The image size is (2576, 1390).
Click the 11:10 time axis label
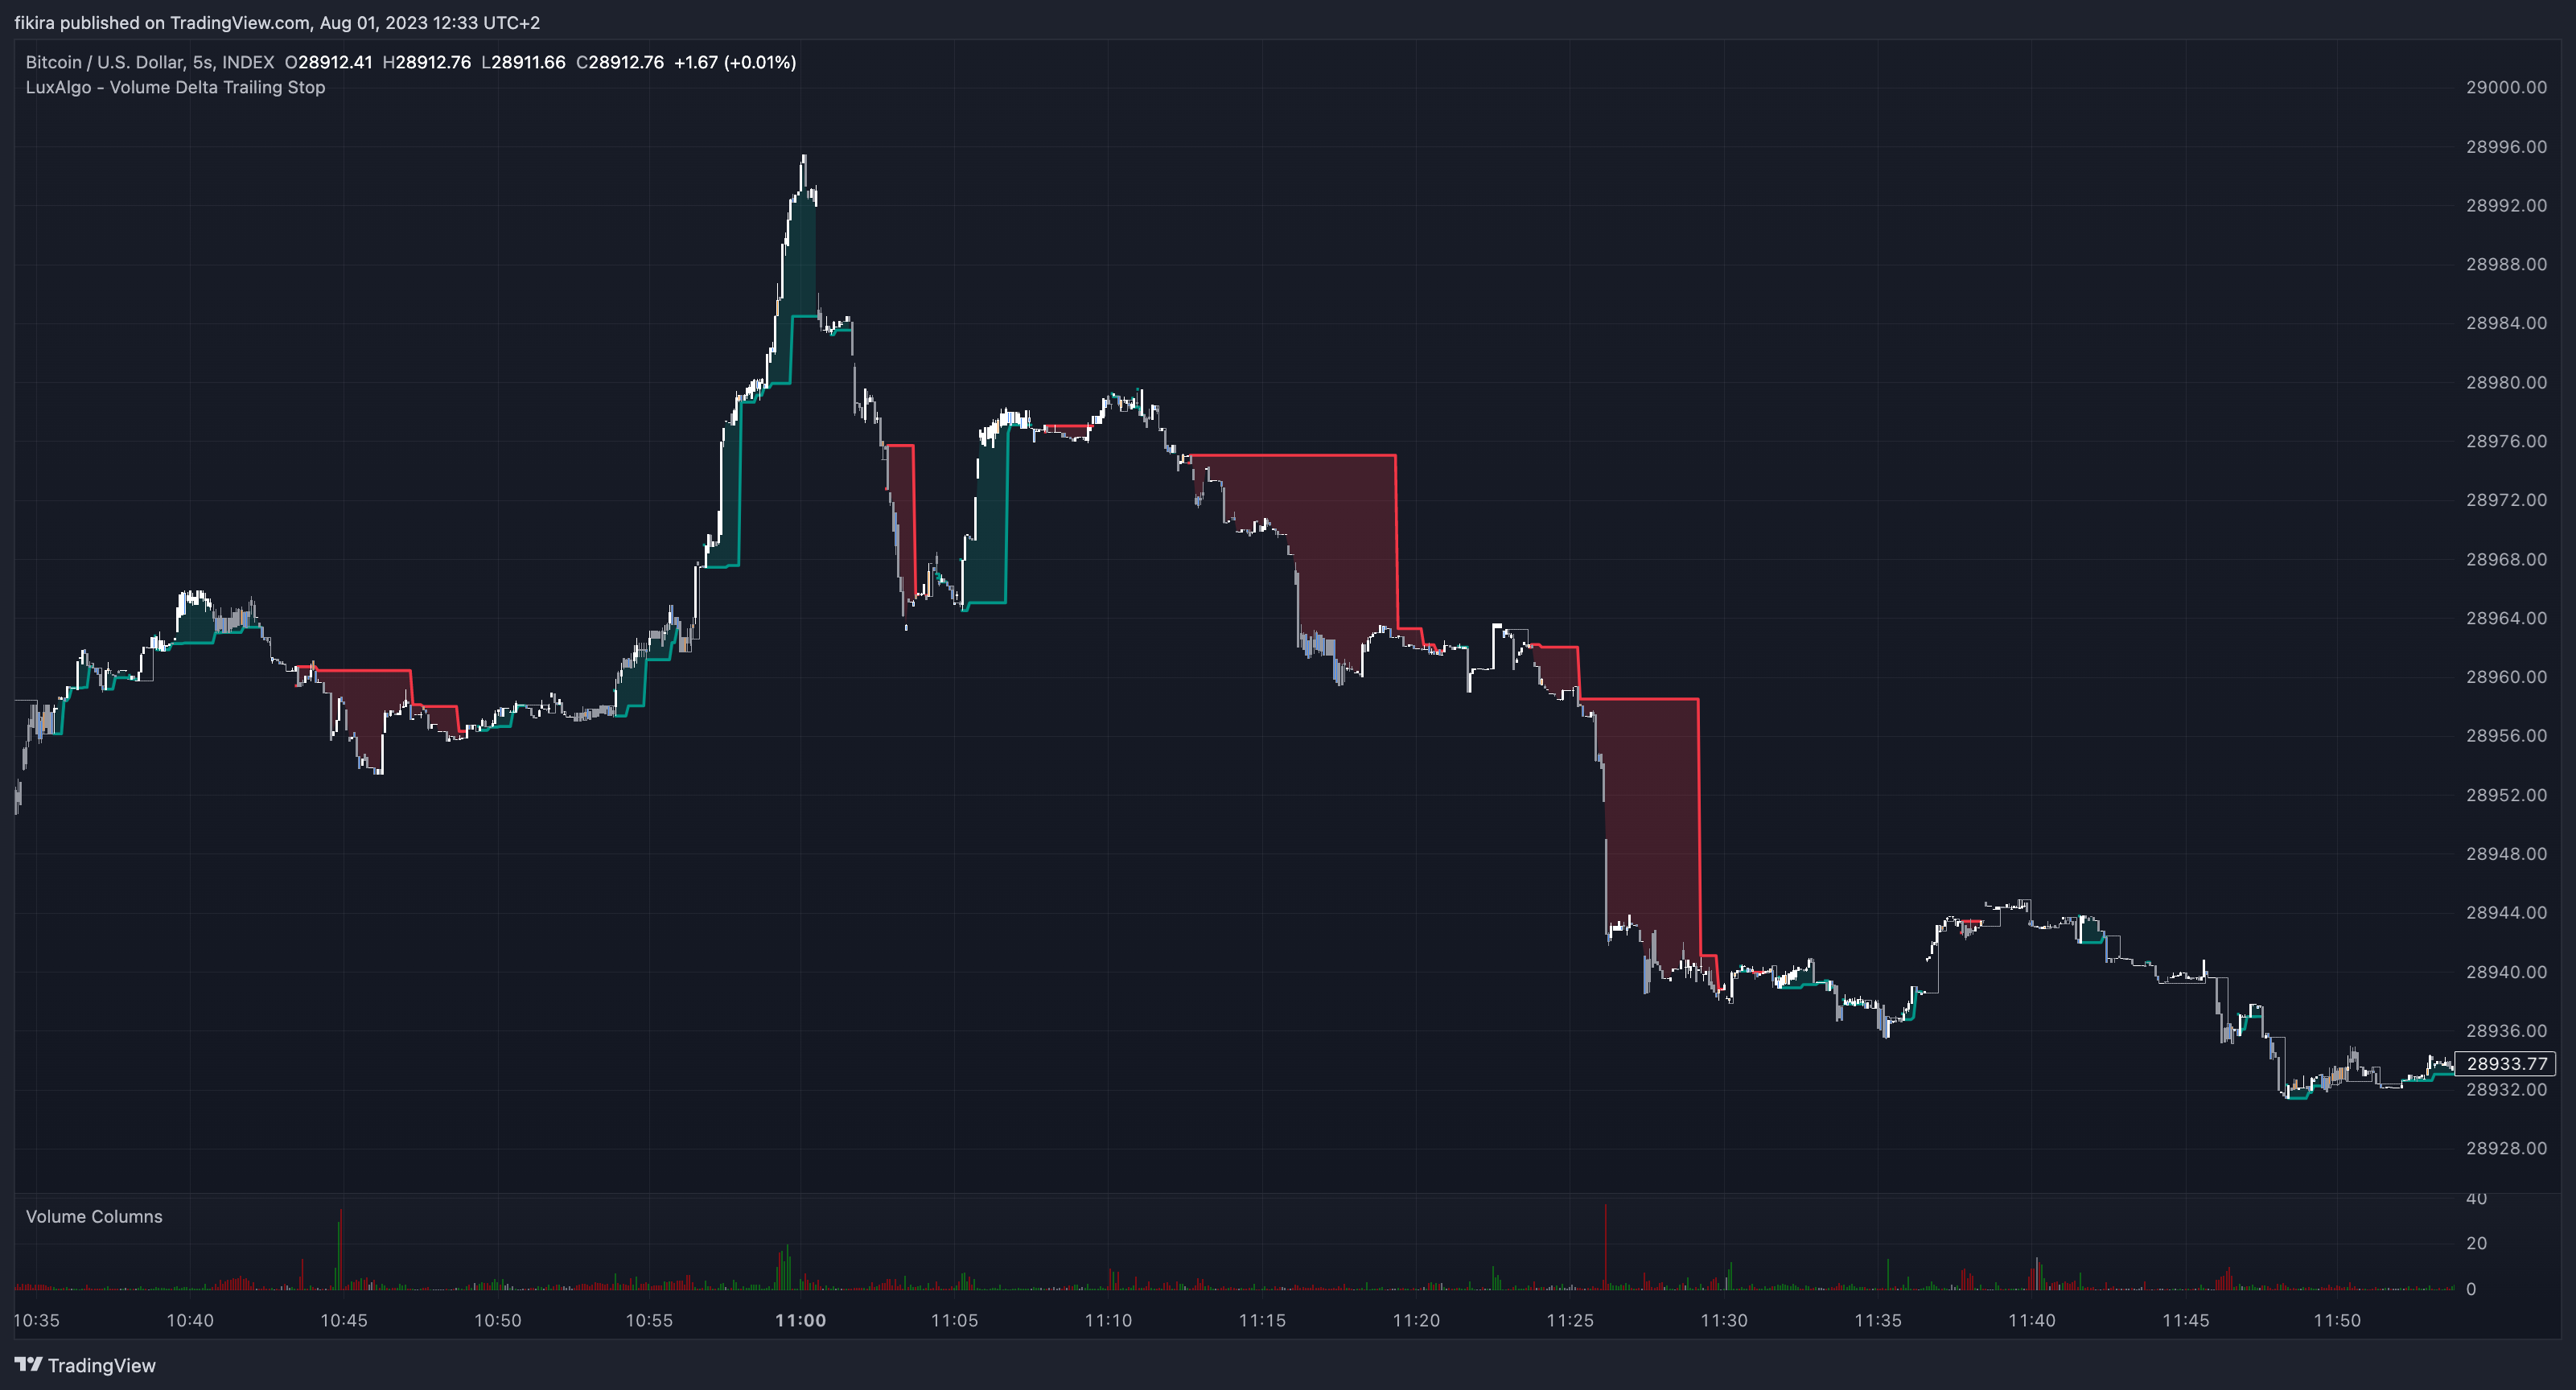pos(1109,1320)
